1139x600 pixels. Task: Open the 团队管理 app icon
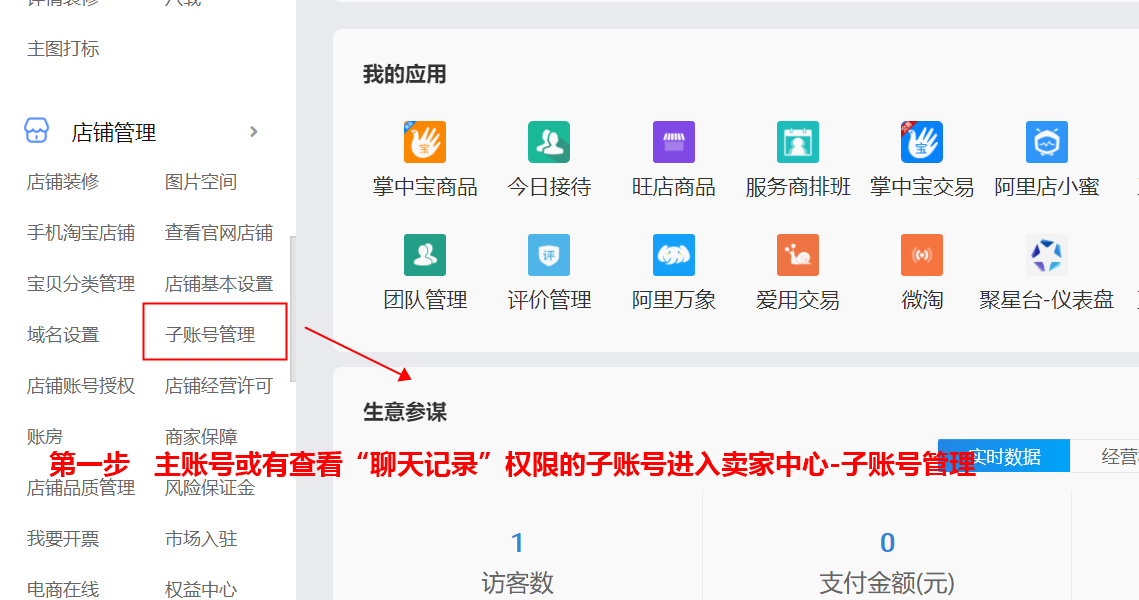pyautogui.click(x=425, y=255)
